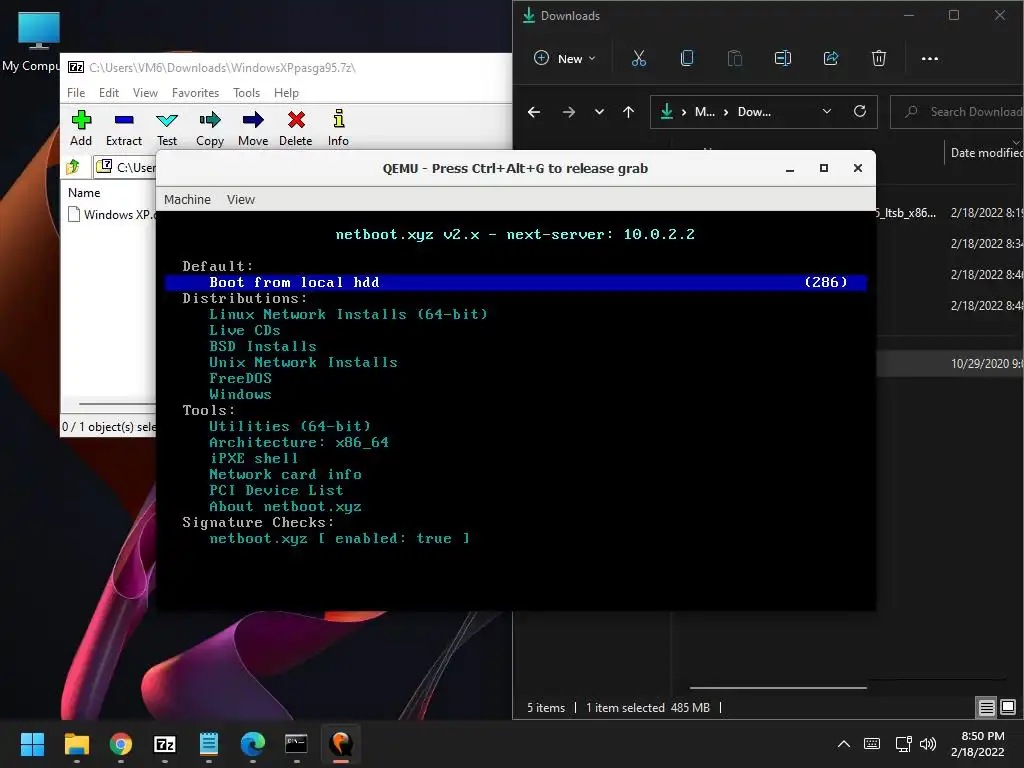This screenshot has width=1024, height=768.
Task: Click the Move icon in 7-Zip
Action: point(253,128)
